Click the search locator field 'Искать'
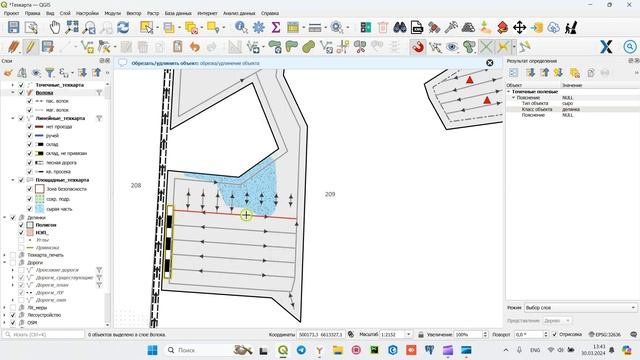Screen dimensions: 640x360 point(43,334)
